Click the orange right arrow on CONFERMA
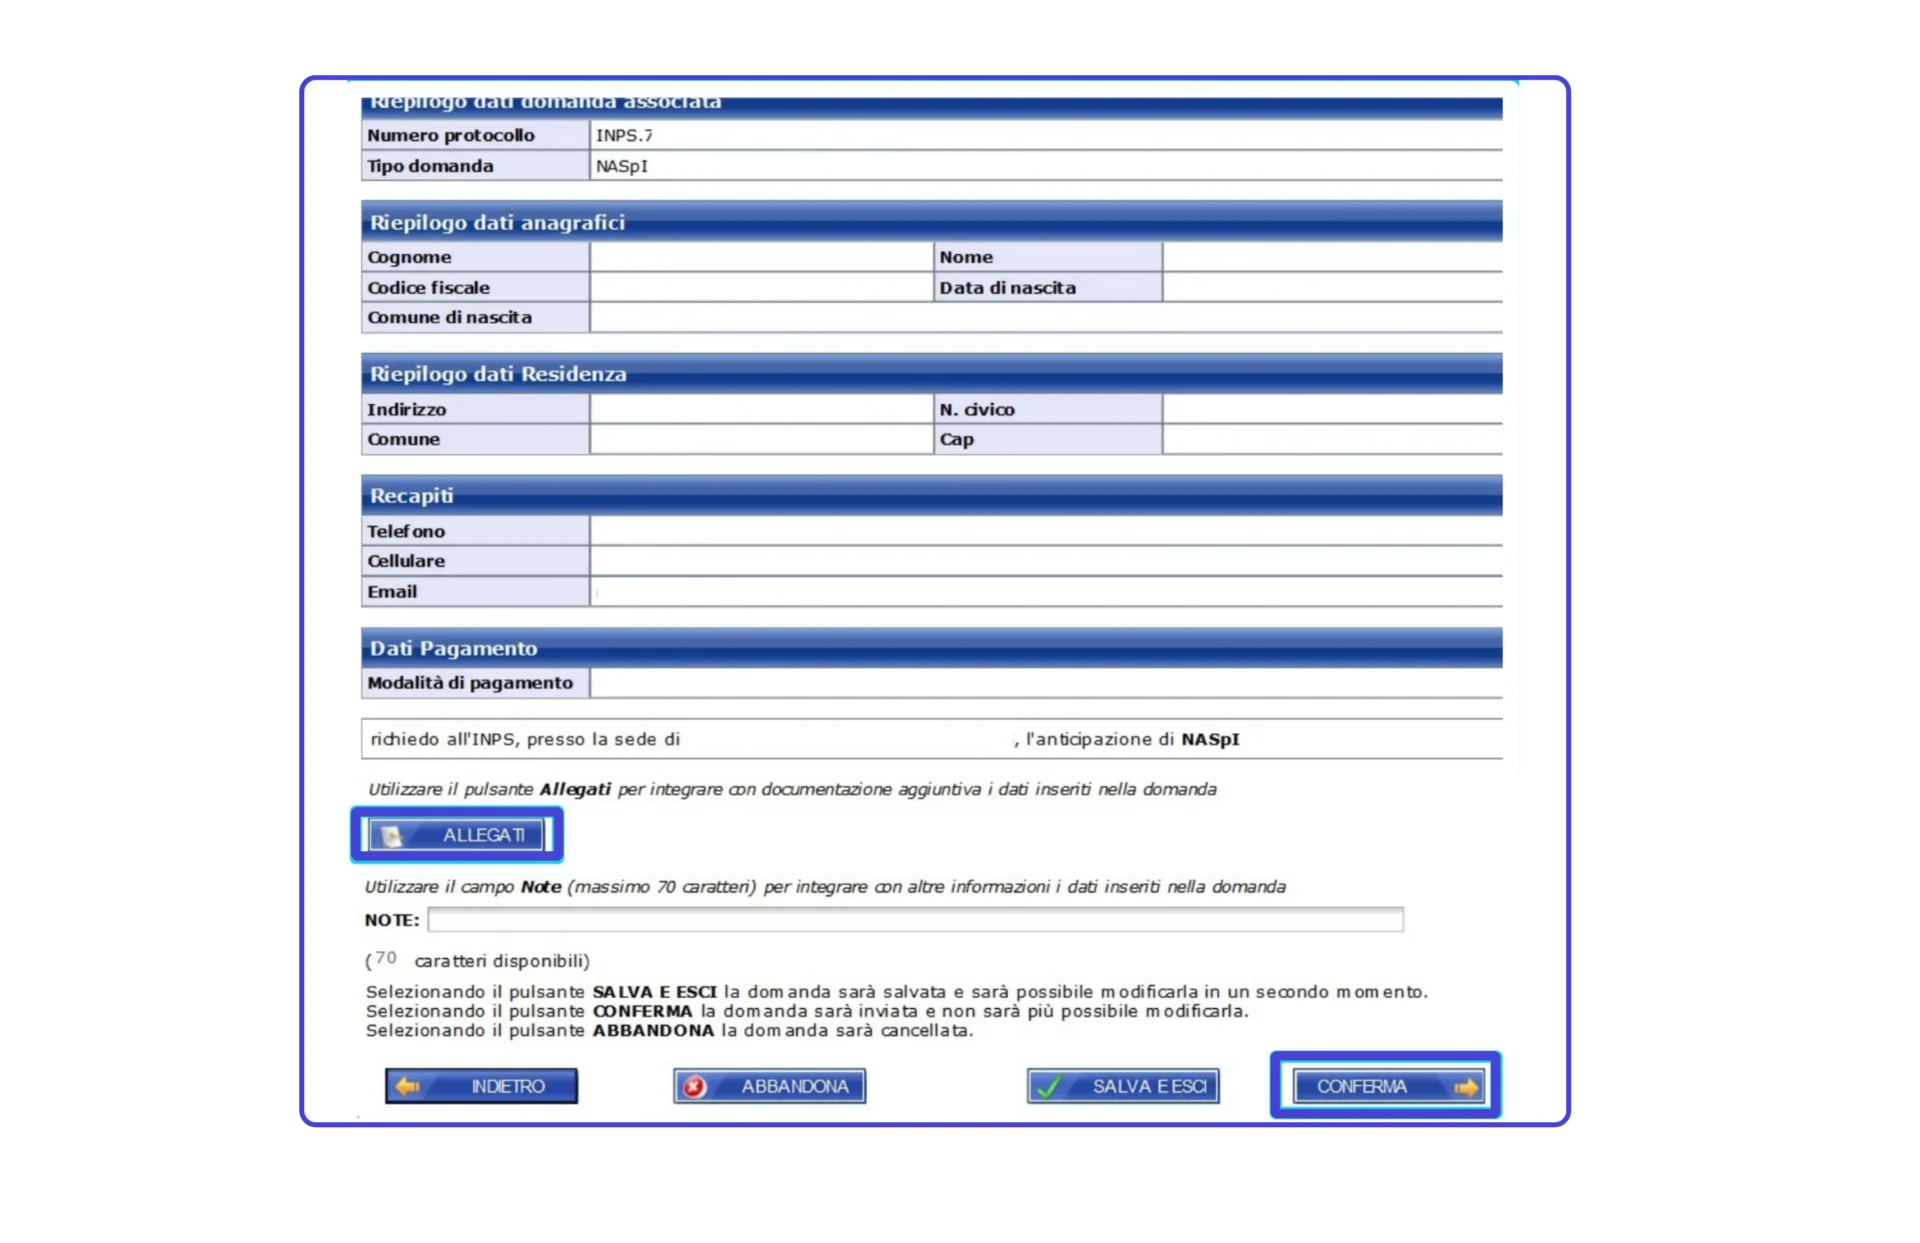This screenshot has height=1243, width=1920. (1466, 1087)
